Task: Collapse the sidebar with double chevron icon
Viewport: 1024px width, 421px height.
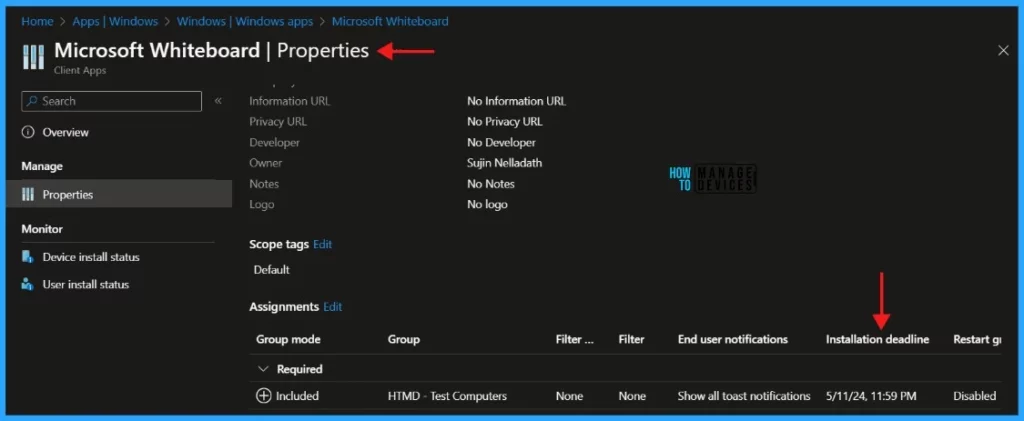Action: 218,101
